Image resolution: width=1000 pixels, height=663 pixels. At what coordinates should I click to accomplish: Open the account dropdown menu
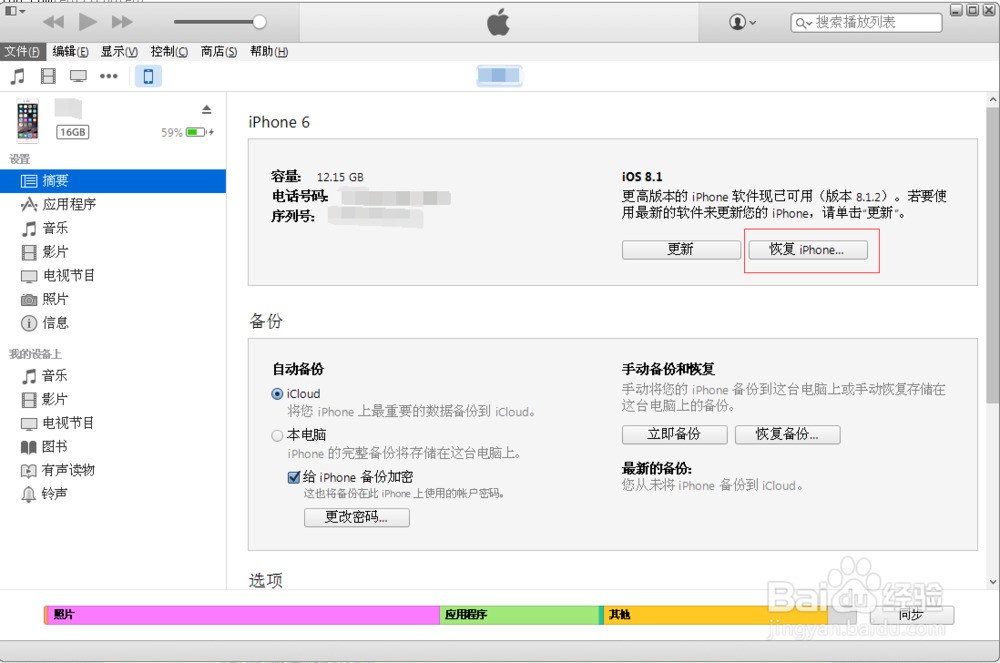[742, 22]
